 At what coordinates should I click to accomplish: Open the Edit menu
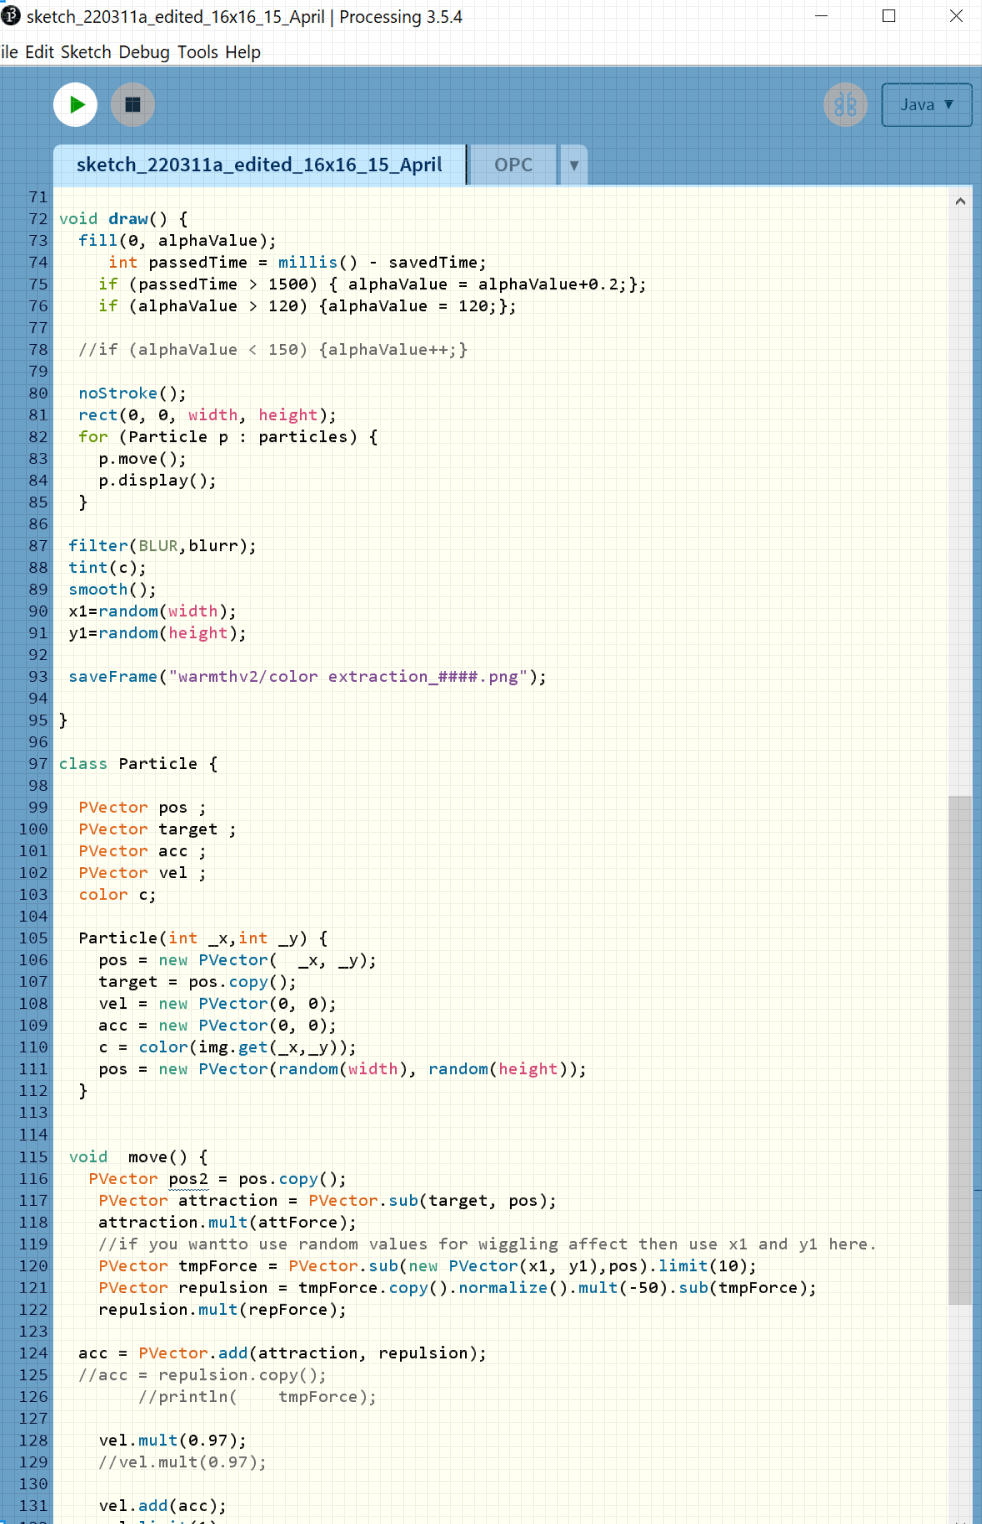click(x=39, y=52)
